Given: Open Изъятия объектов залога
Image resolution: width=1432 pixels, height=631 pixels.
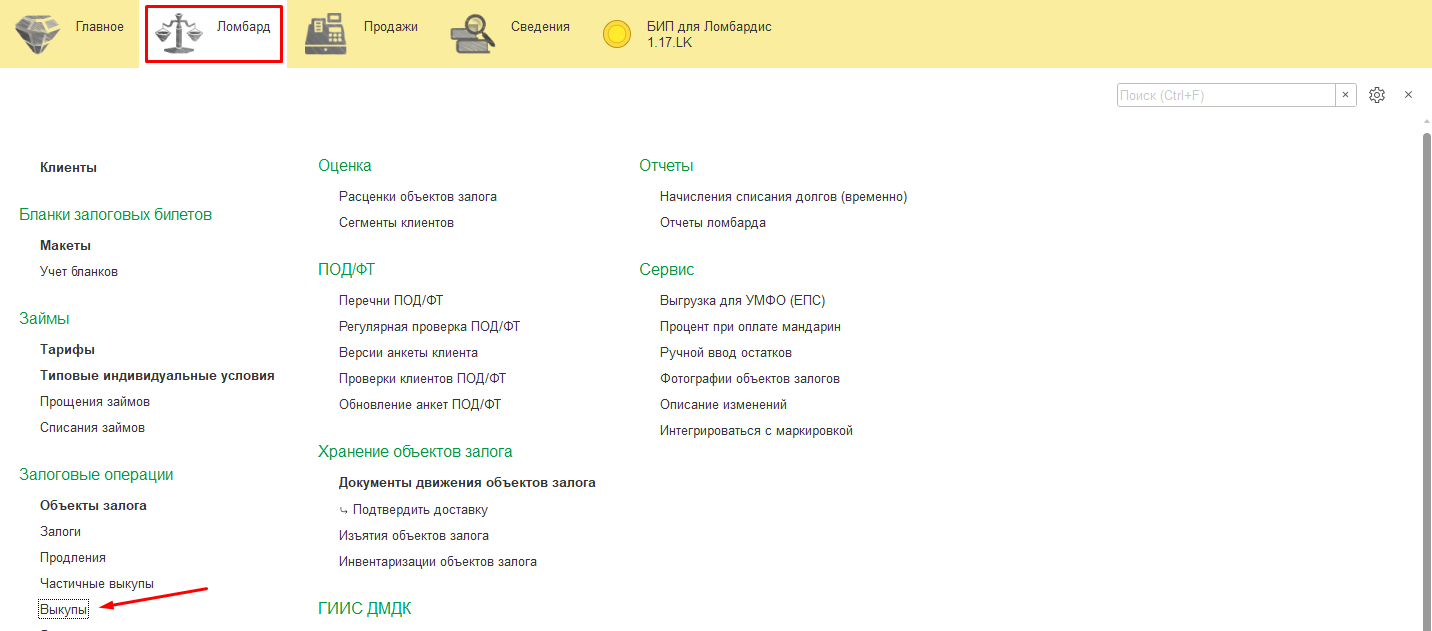Looking at the screenshot, I should pyautogui.click(x=414, y=535).
